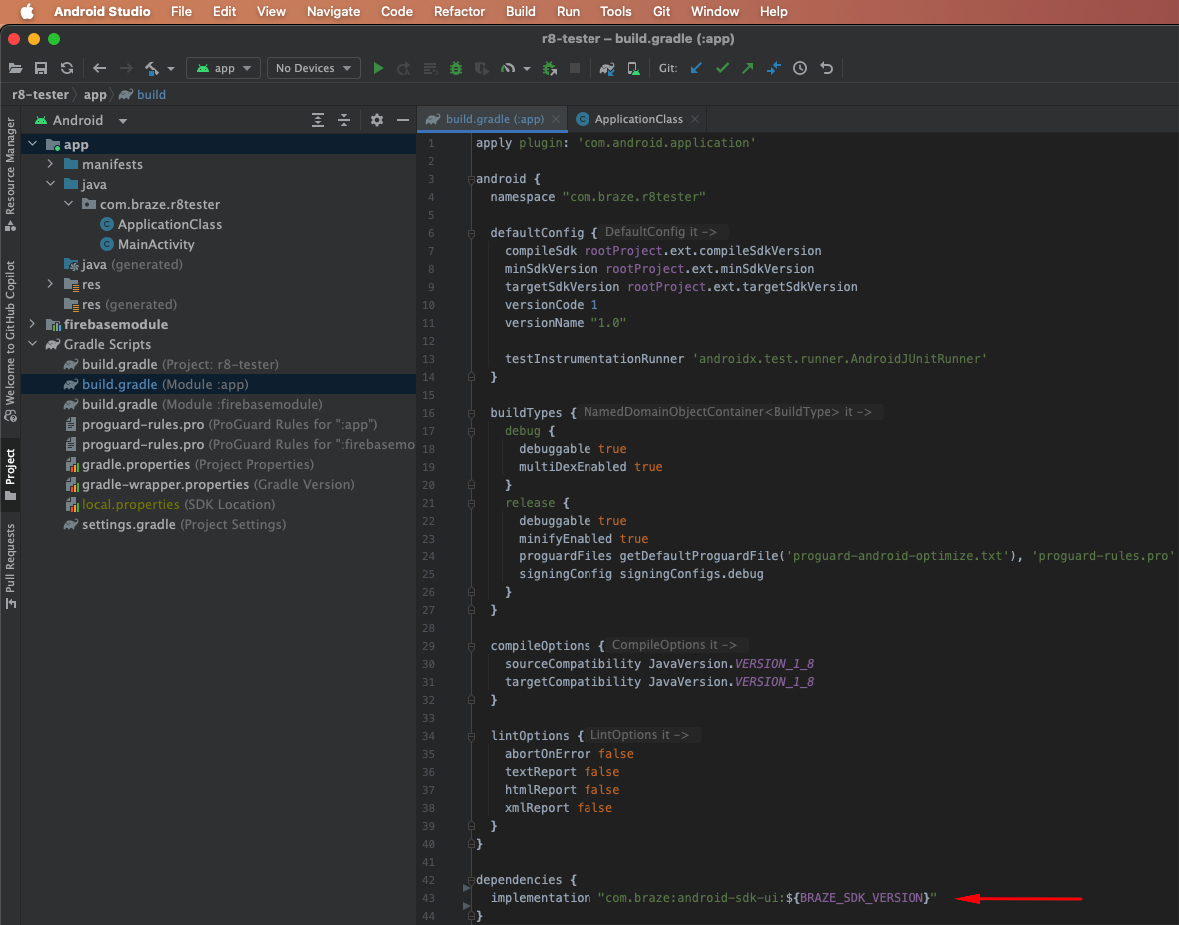Click the Git Rollback undo icon
Viewport: 1179px width, 925px height.
826,68
